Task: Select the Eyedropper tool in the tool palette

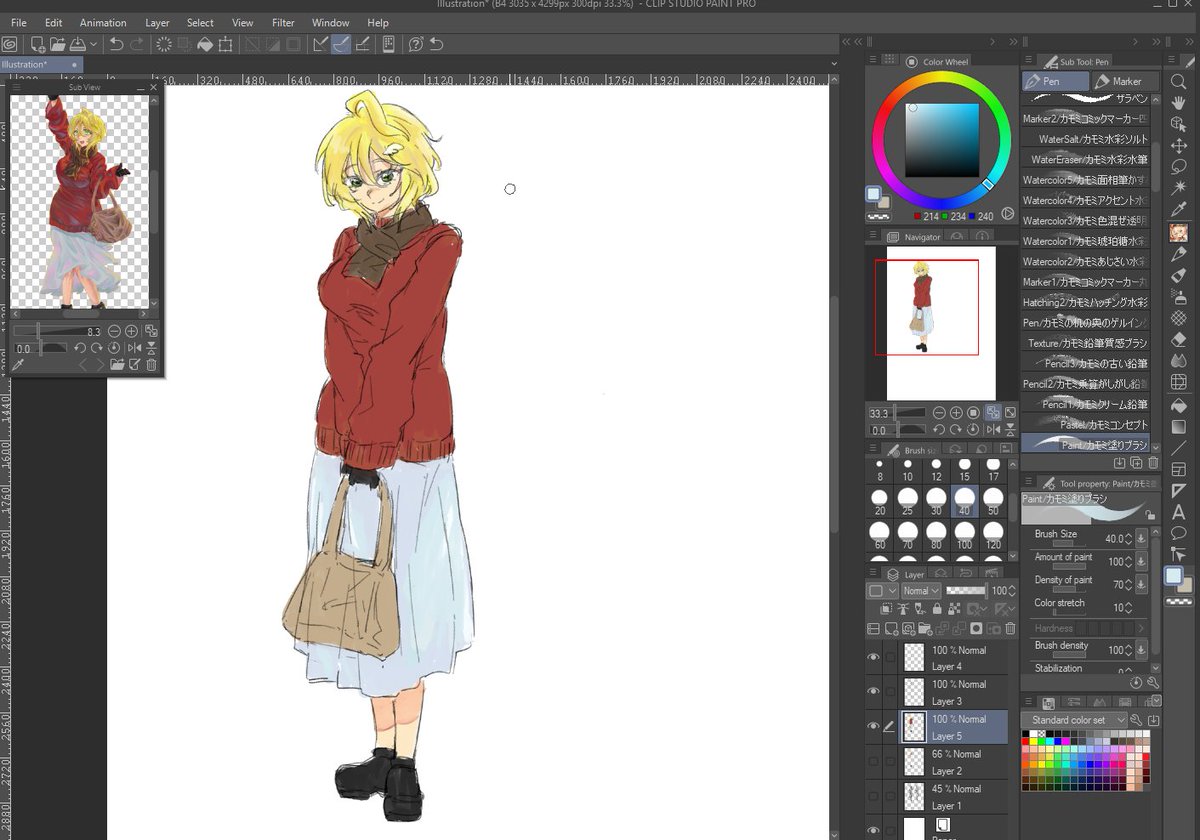Action: (x=1179, y=210)
